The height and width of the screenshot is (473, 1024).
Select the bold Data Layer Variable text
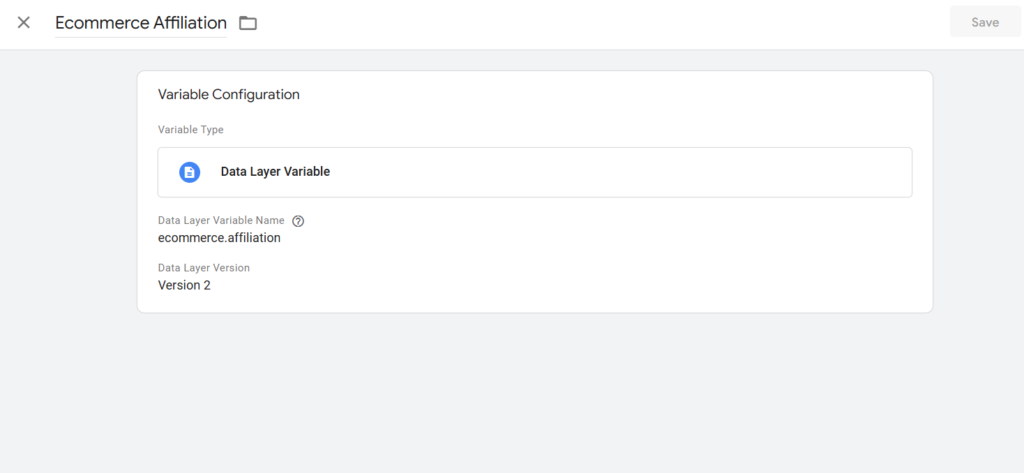(275, 172)
